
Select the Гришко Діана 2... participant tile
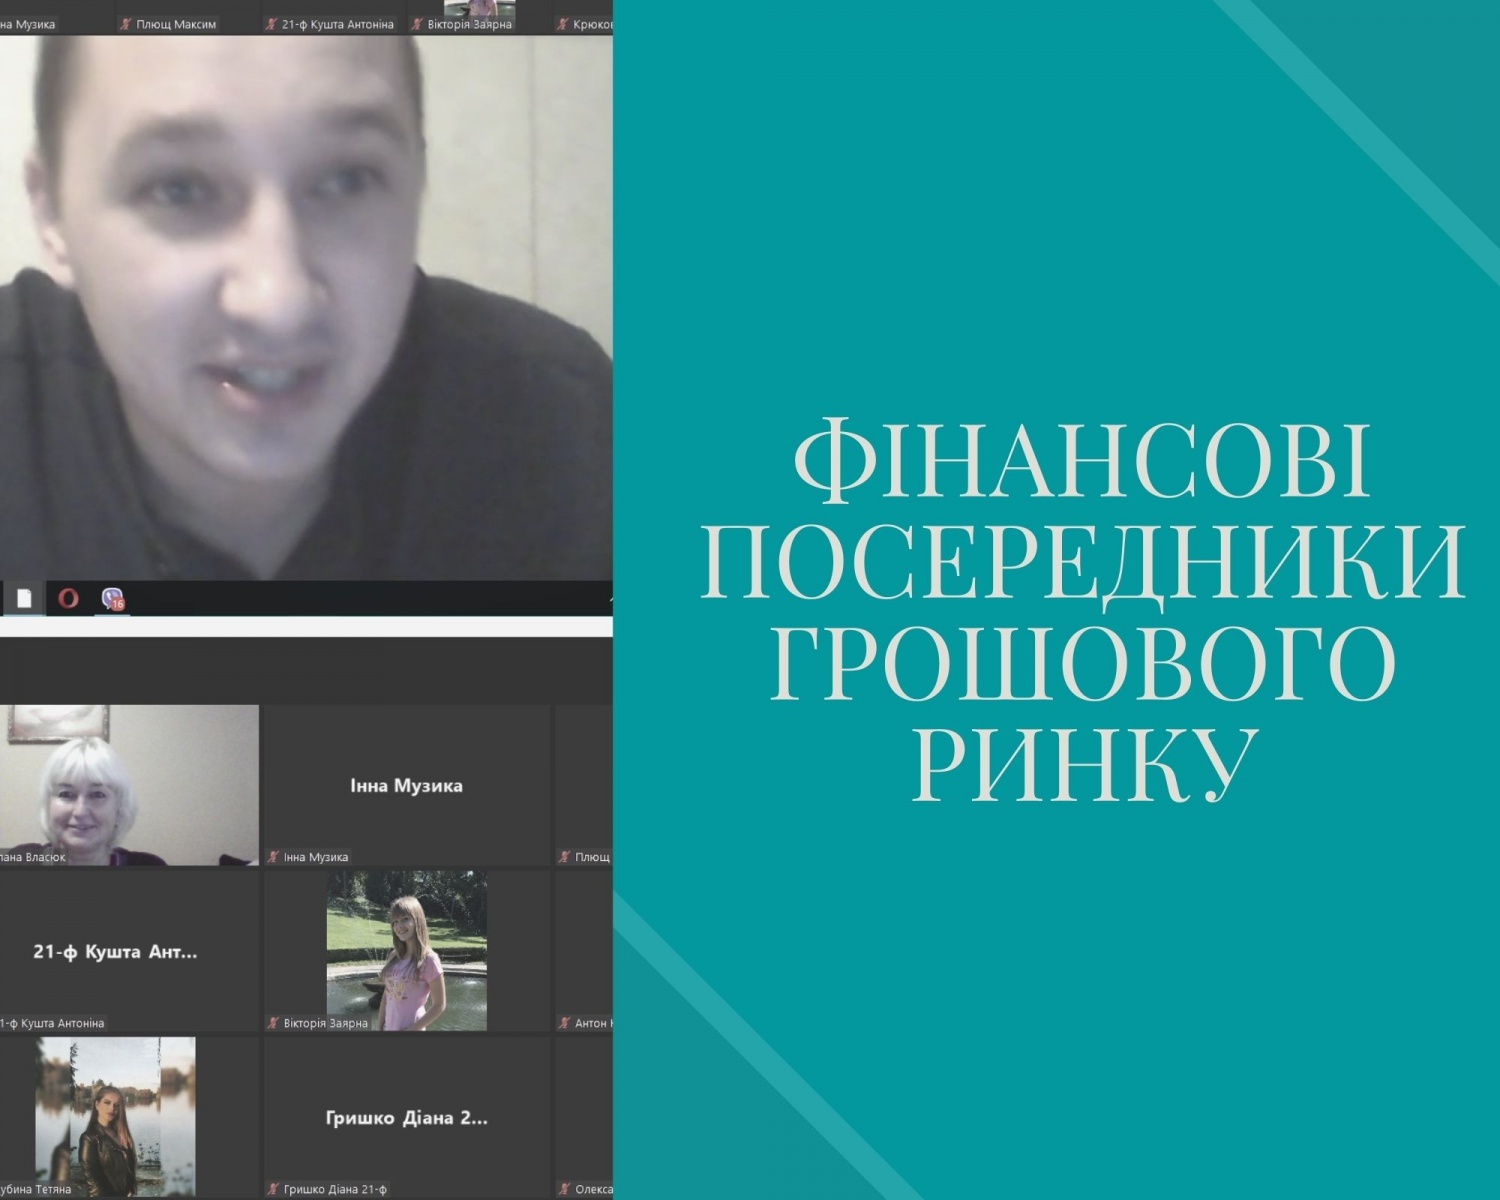[x=407, y=1117]
